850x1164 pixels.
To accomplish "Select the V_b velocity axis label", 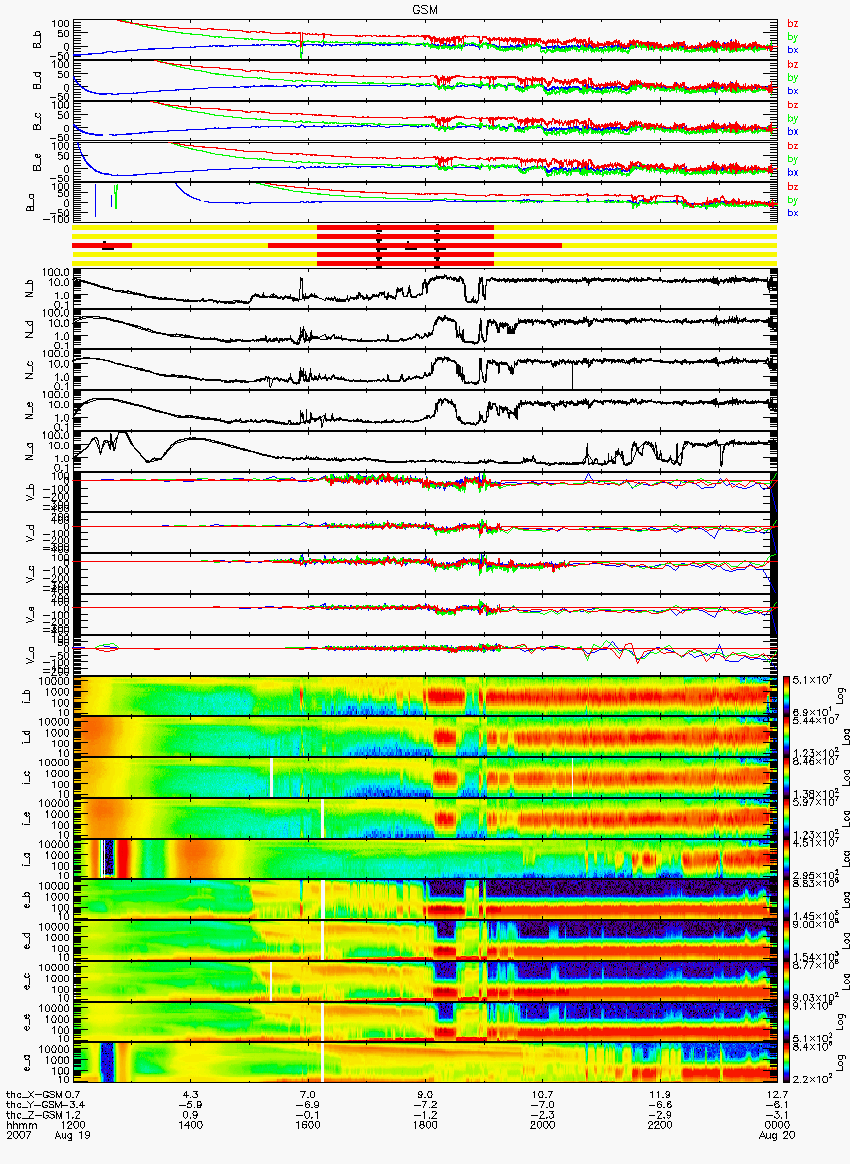I will pos(31,491).
